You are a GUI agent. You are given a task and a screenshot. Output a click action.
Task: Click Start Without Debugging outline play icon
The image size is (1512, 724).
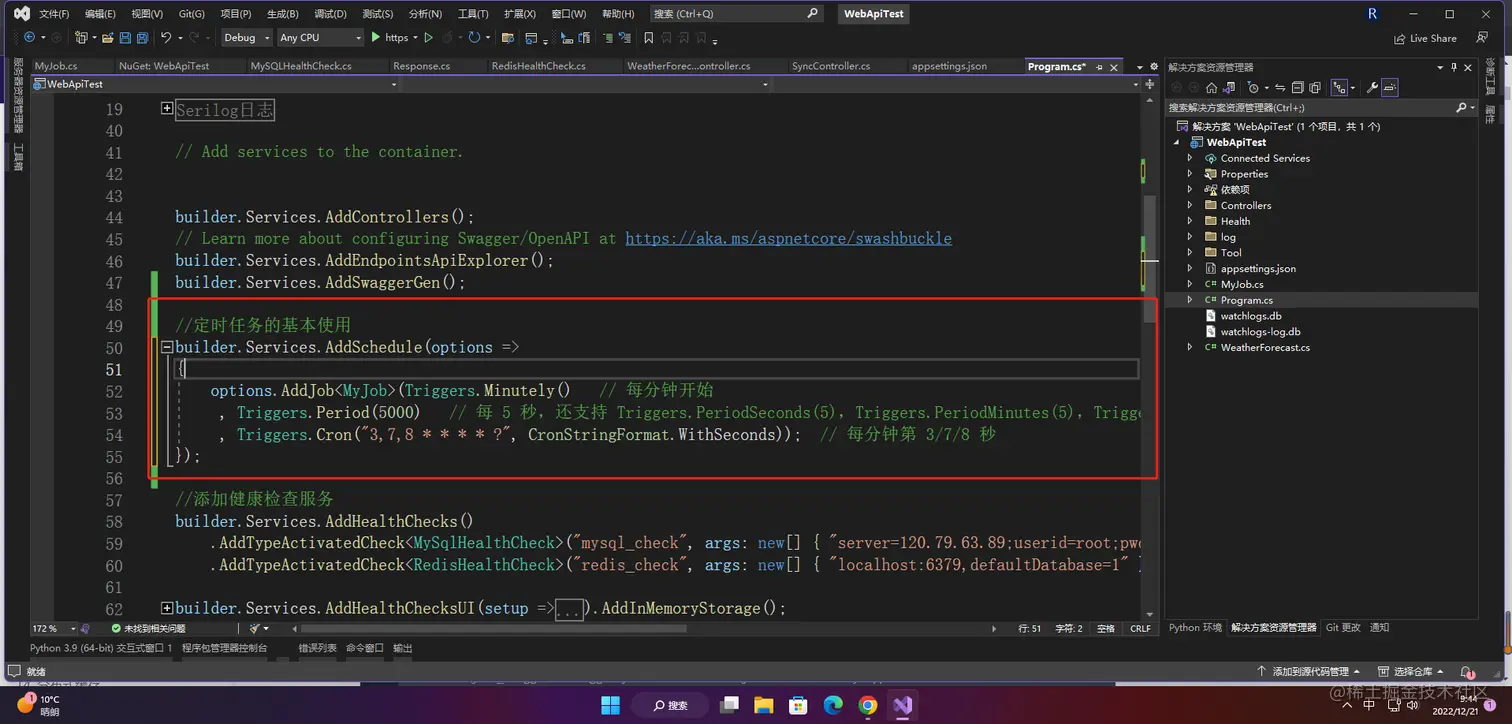pyautogui.click(x=428, y=37)
